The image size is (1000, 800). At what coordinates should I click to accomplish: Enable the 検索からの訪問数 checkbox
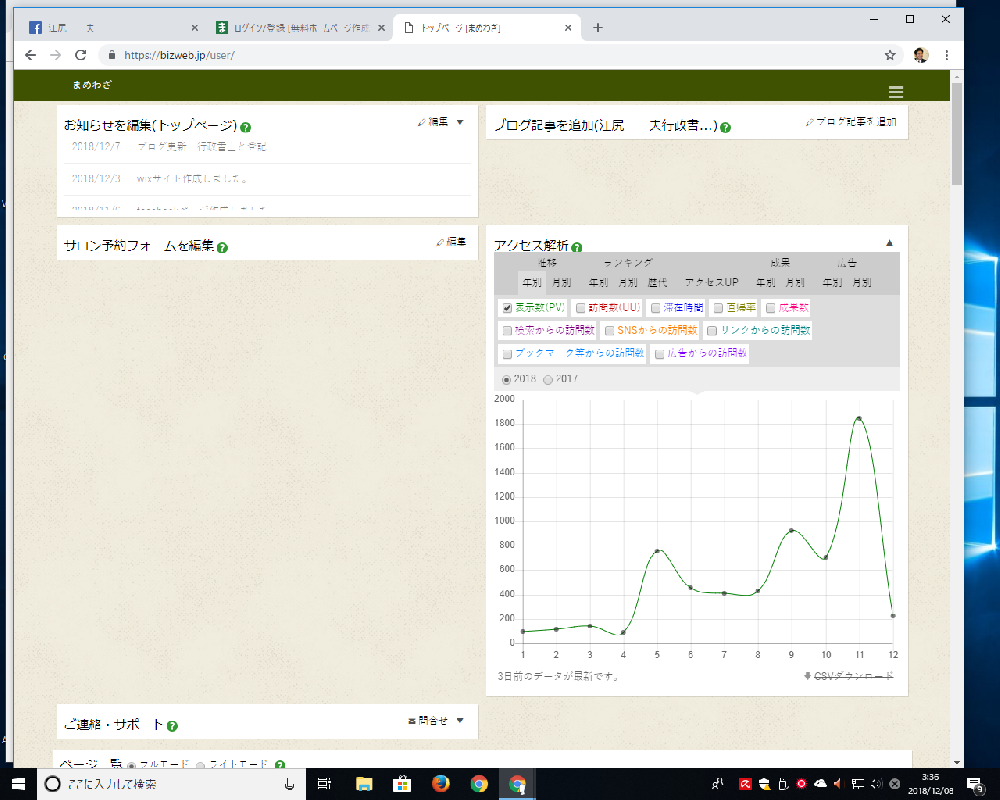[x=507, y=330]
